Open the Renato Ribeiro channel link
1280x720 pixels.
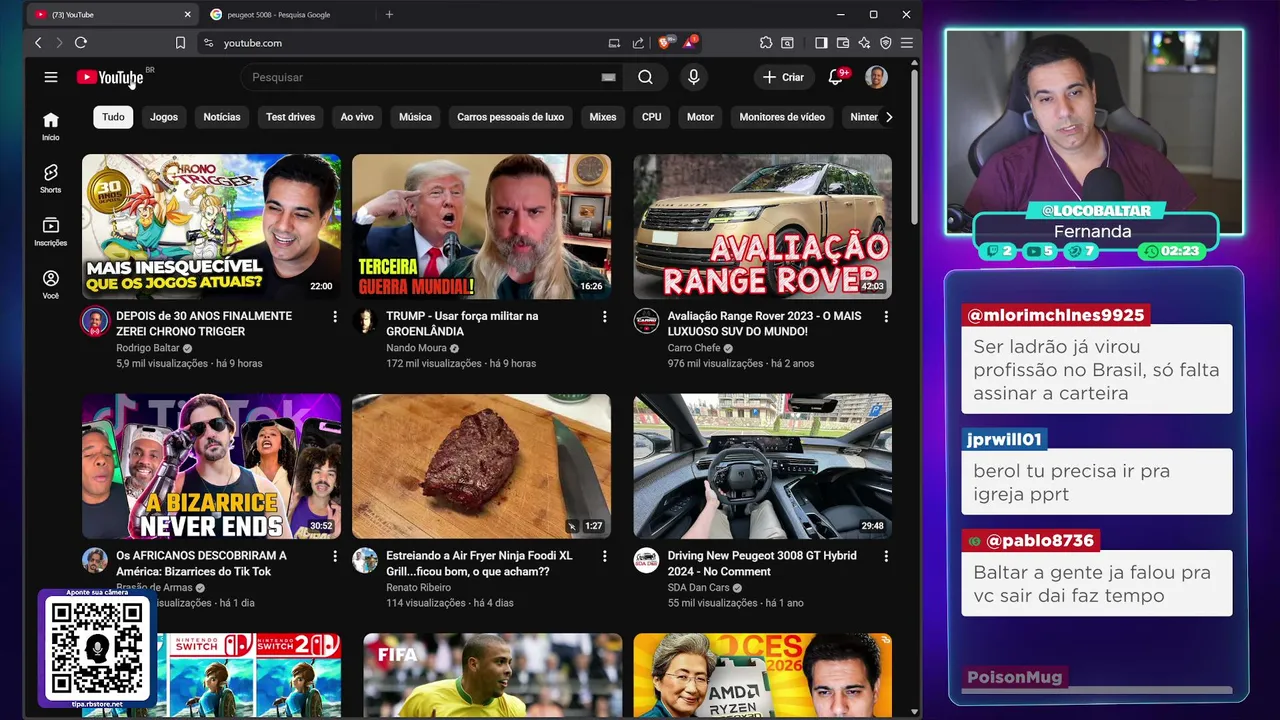pos(418,588)
